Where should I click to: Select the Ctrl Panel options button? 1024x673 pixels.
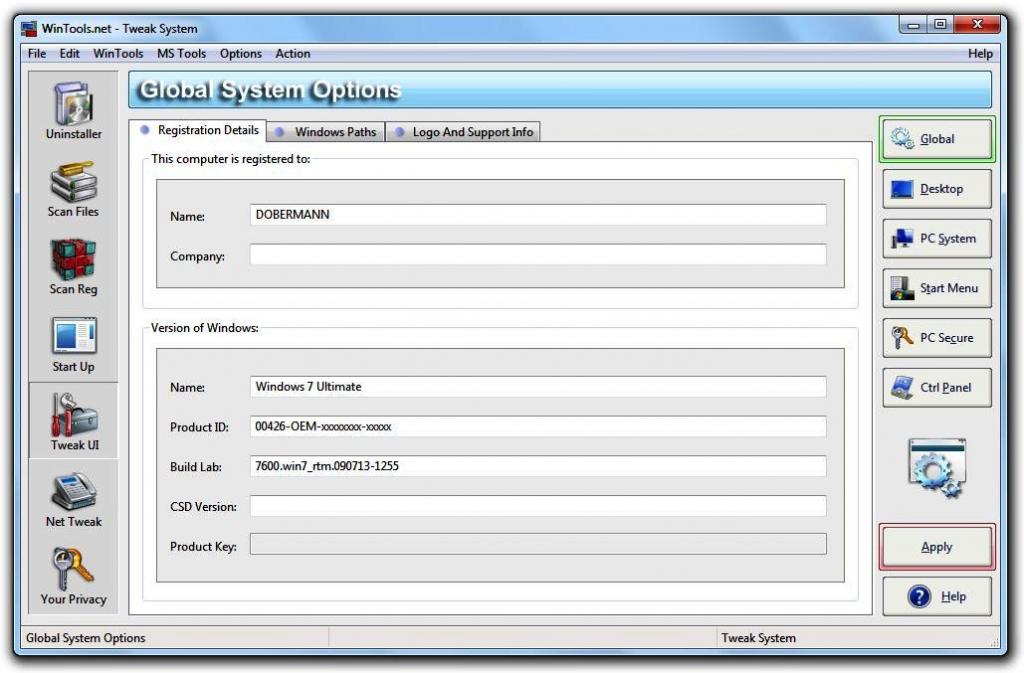[937, 387]
